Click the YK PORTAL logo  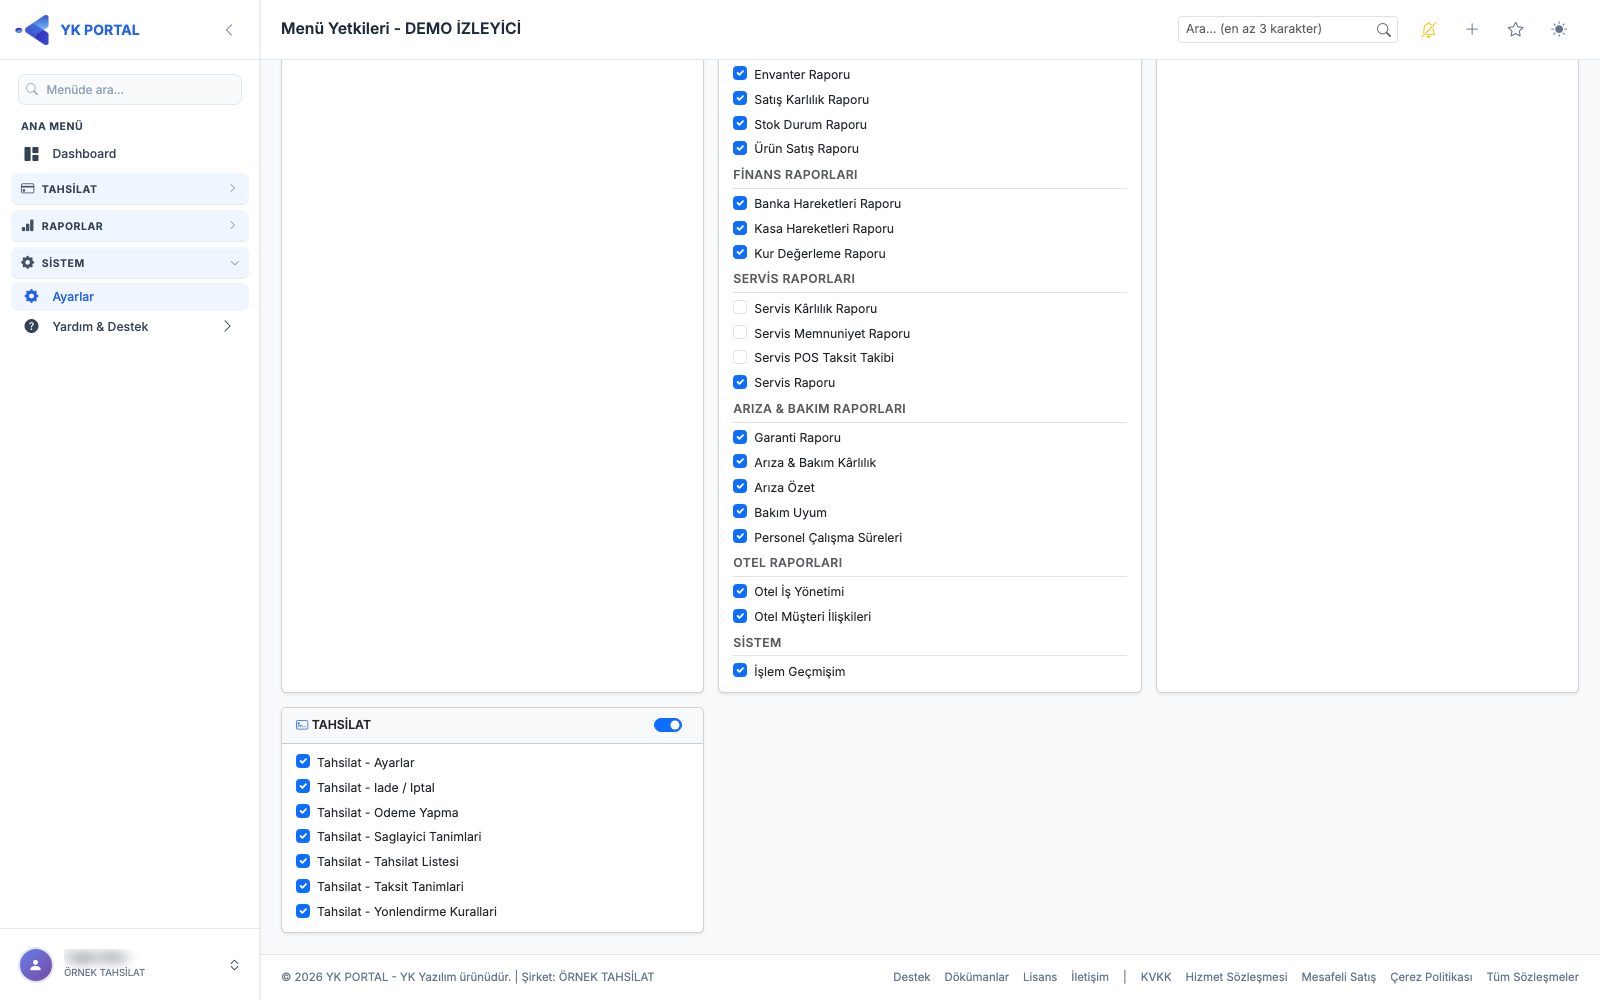[78, 30]
